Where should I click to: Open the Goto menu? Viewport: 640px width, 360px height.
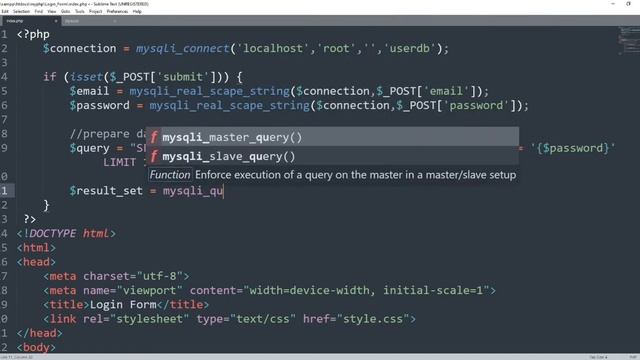point(65,11)
